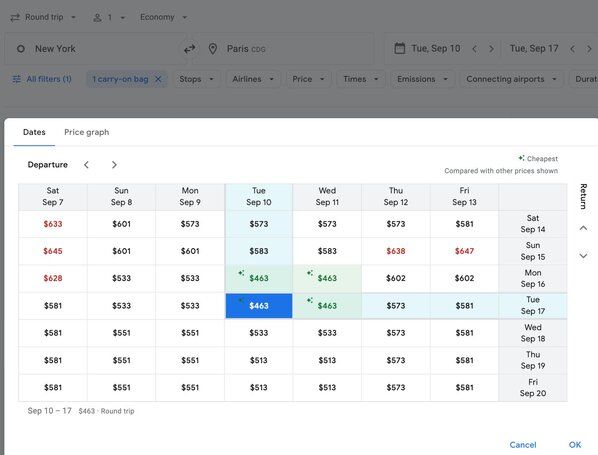This screenshot has height=455, width=598.
Task: Click the swap origin and destination icon
Action: tap(190, 49)
